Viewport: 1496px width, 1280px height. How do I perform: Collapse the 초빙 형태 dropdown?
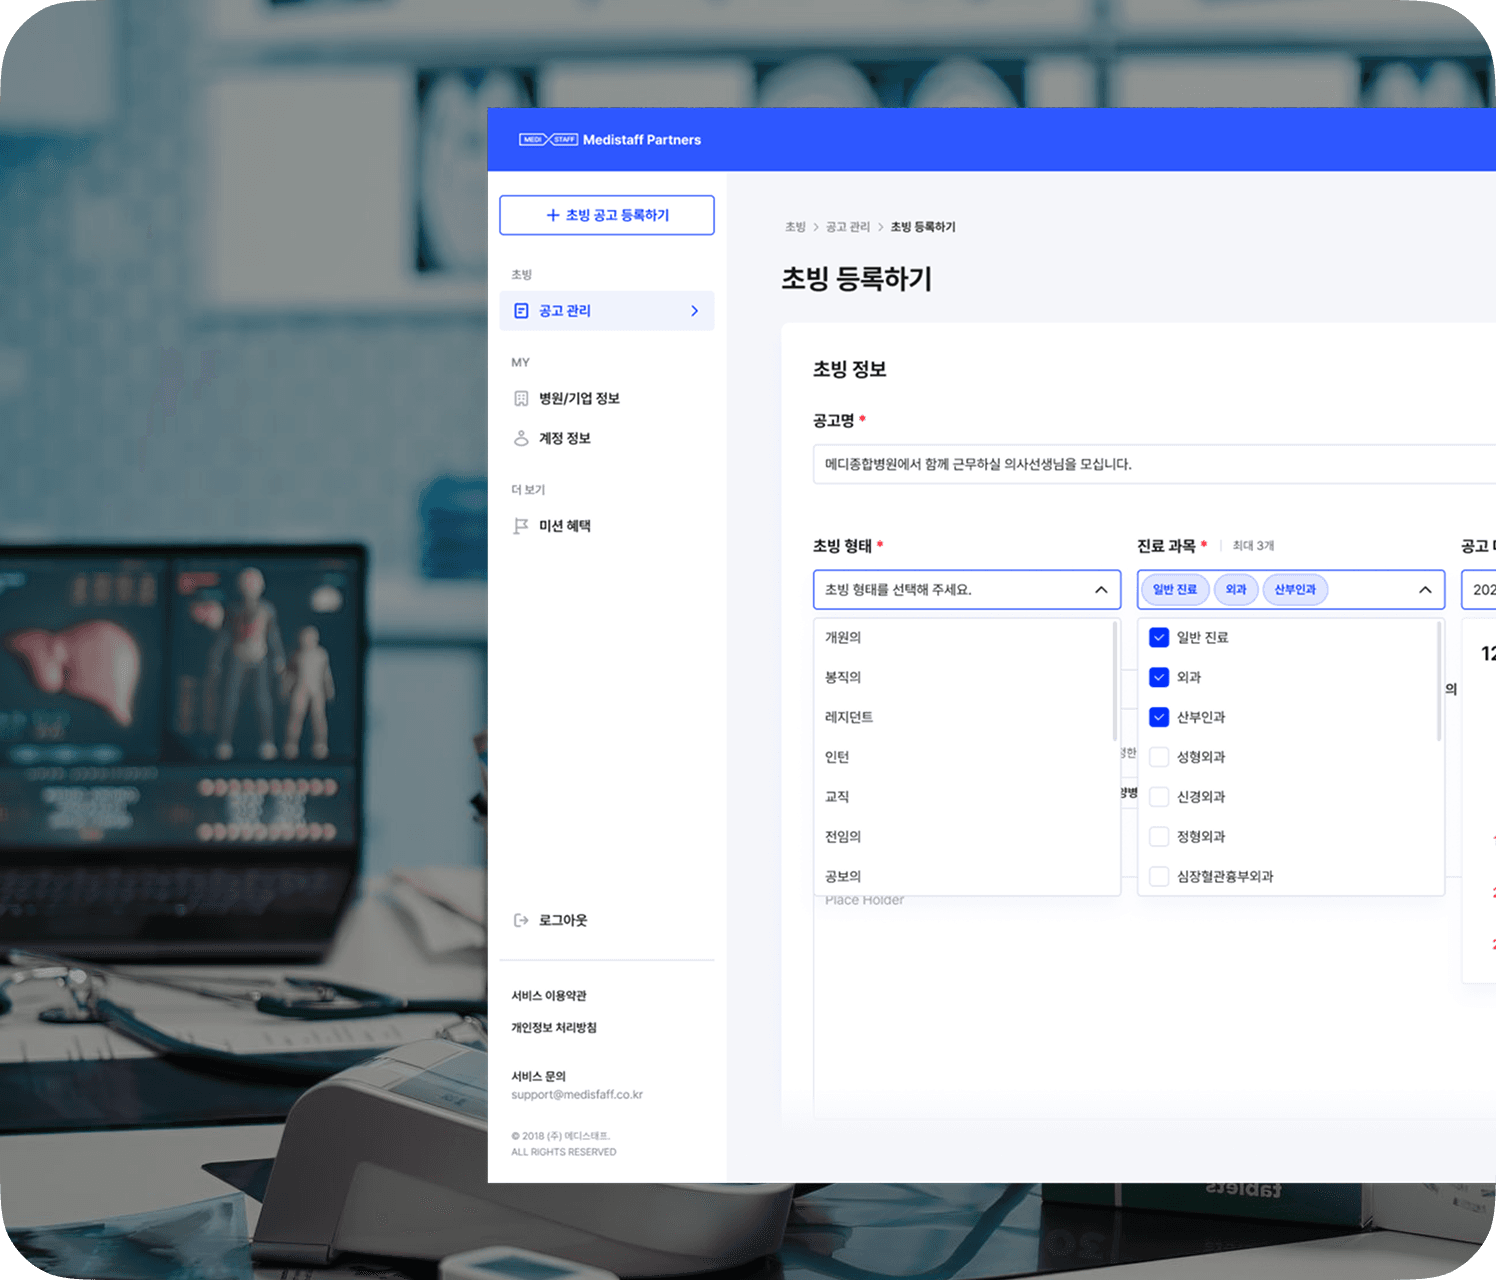tap(1103, 589)
